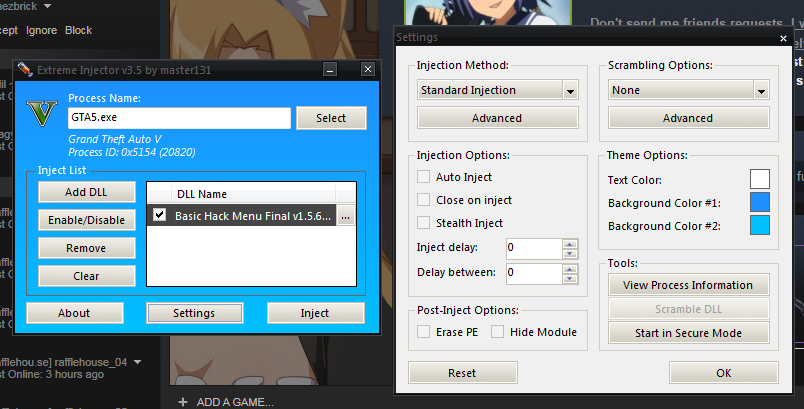Click ADD A GAME in Steam
The width and height of the screenshot is (804, 409).
coord(235,402)
